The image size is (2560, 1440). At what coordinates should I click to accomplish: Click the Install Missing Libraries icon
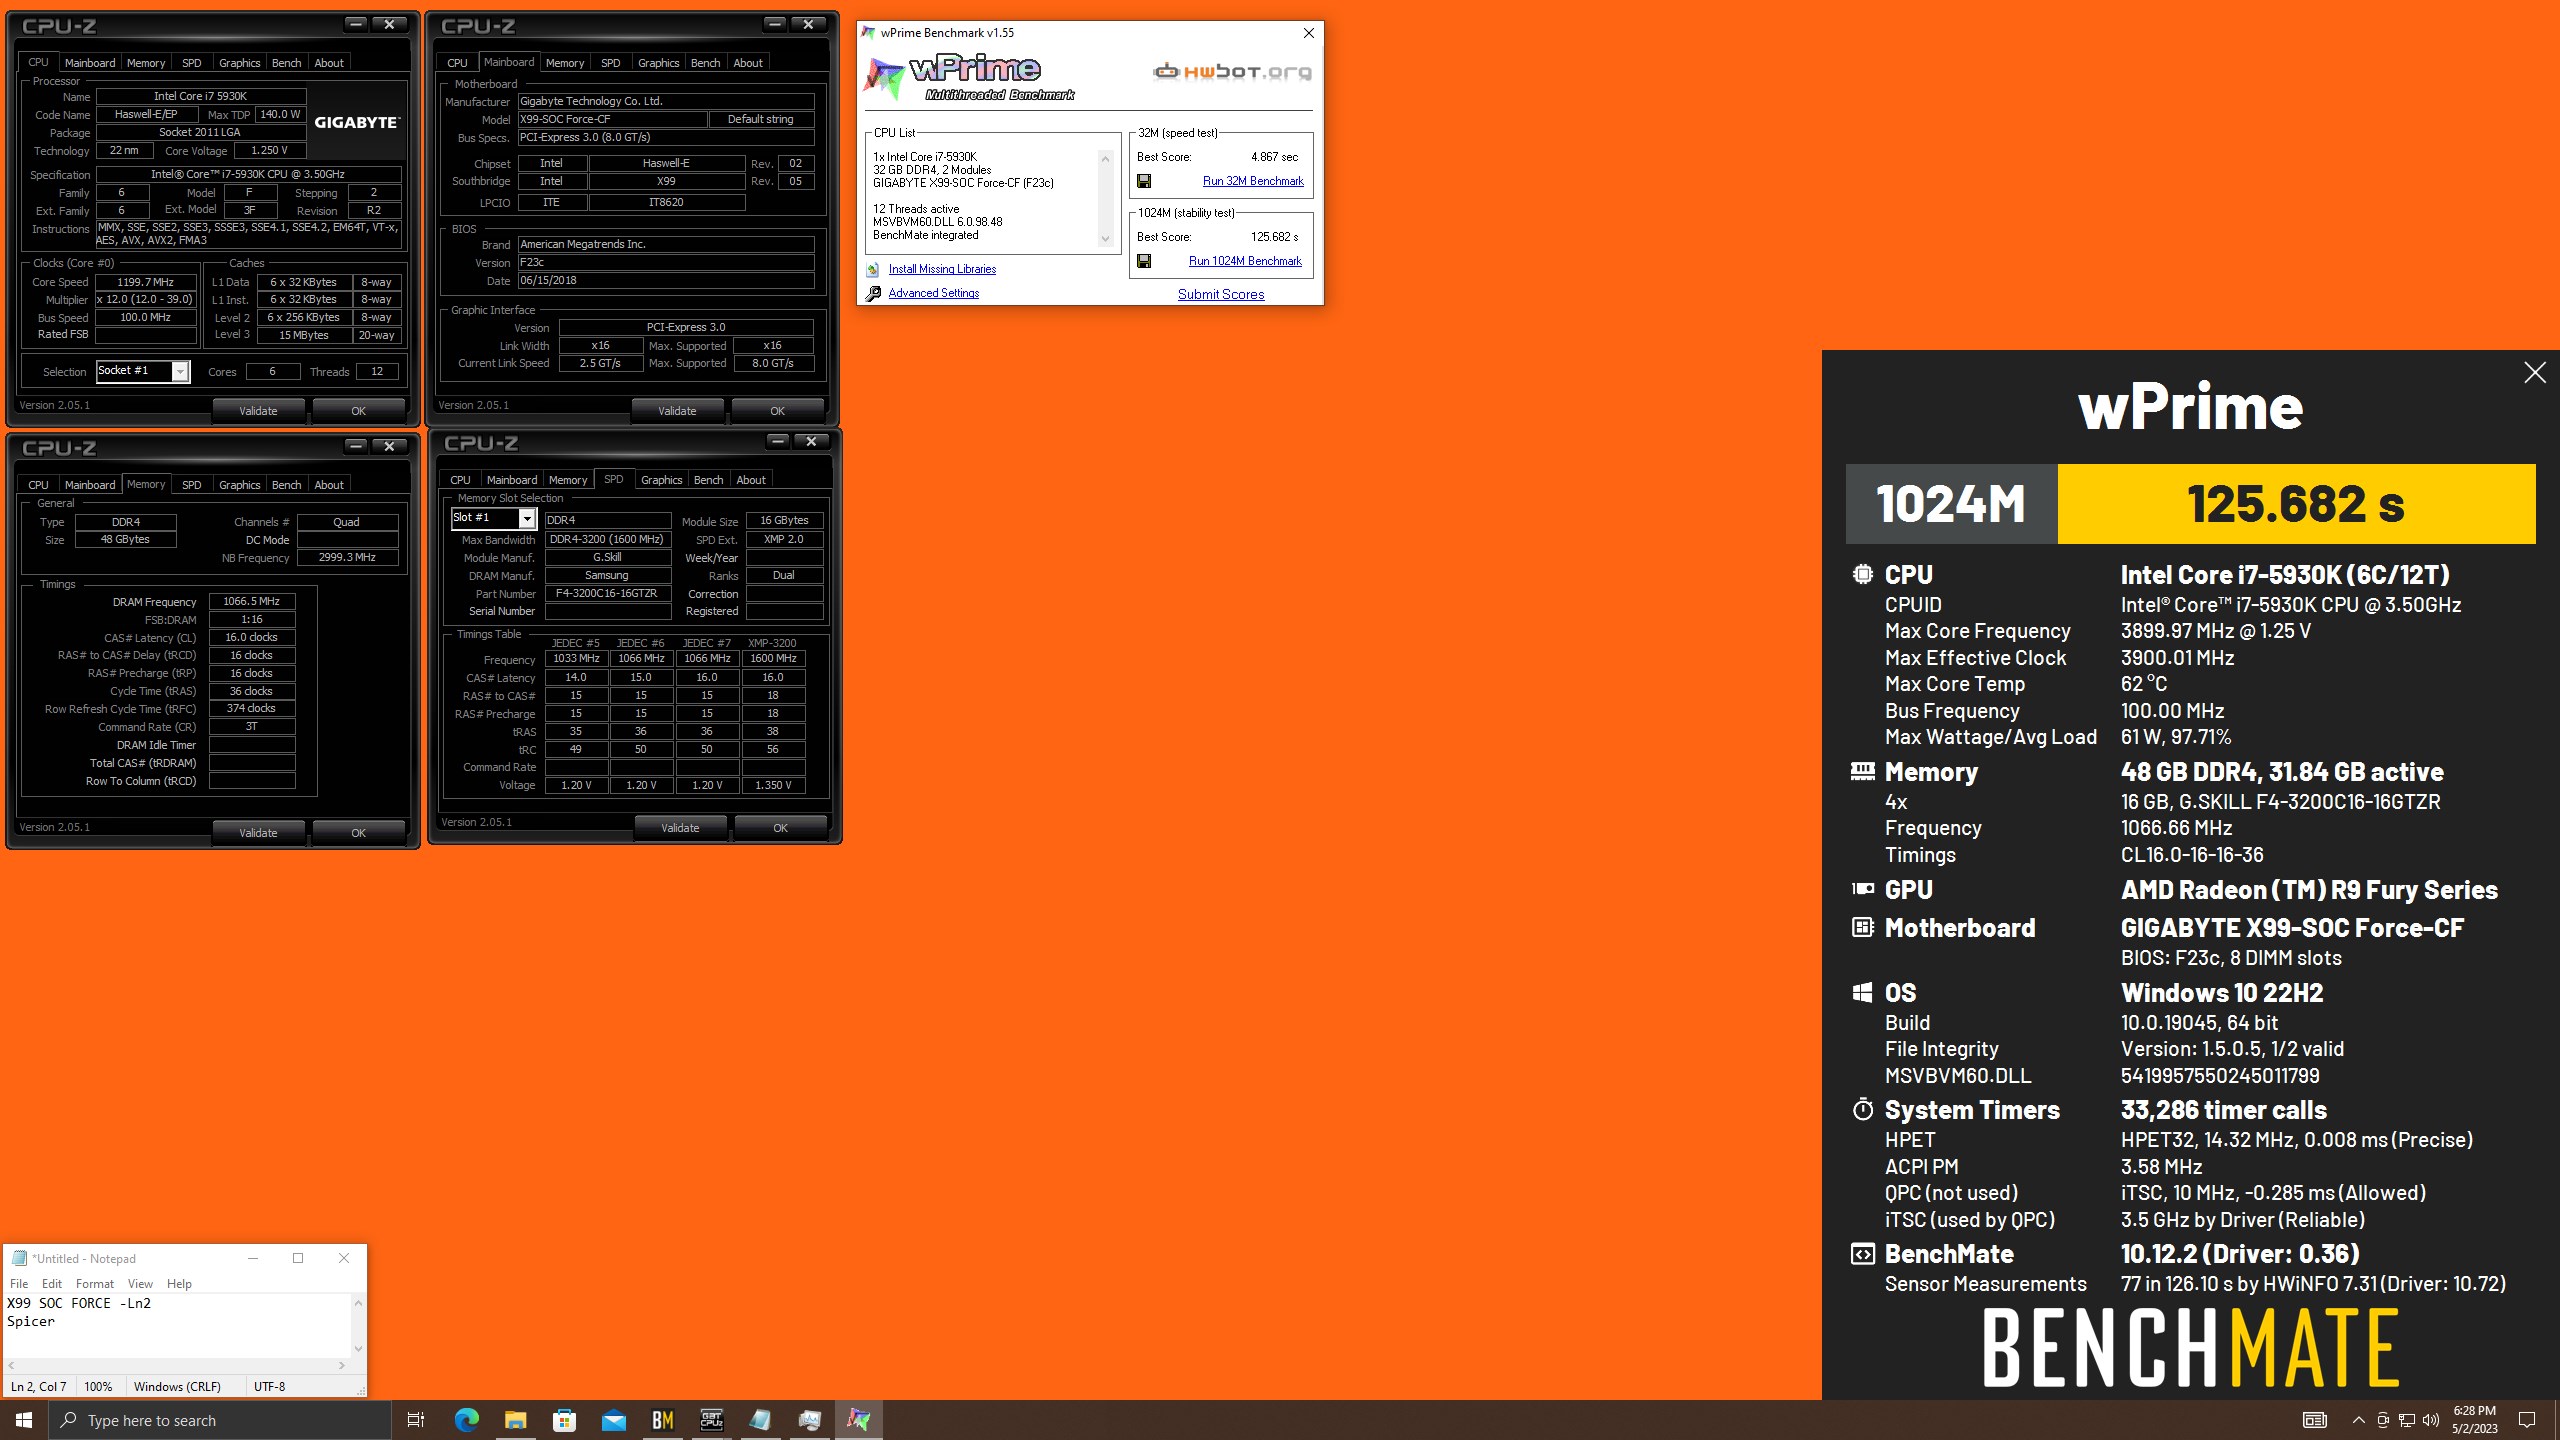coord(873,269)
